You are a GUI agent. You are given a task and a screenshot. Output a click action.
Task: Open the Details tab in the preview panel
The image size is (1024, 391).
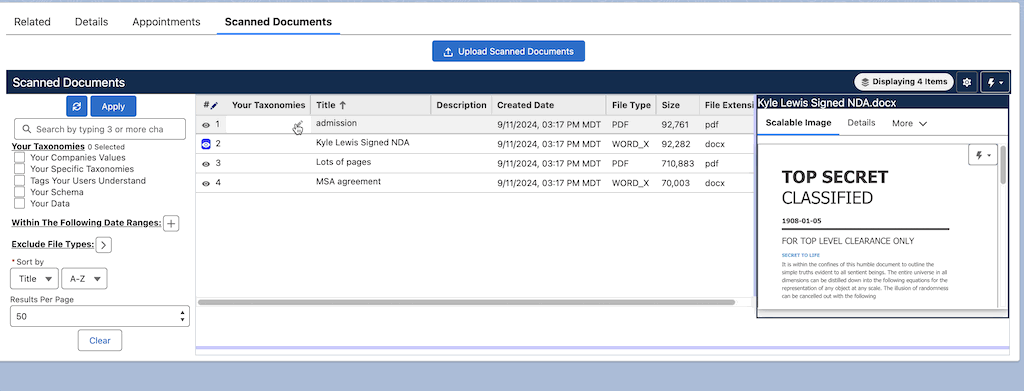pyautogui.click(x=861, y=123)
